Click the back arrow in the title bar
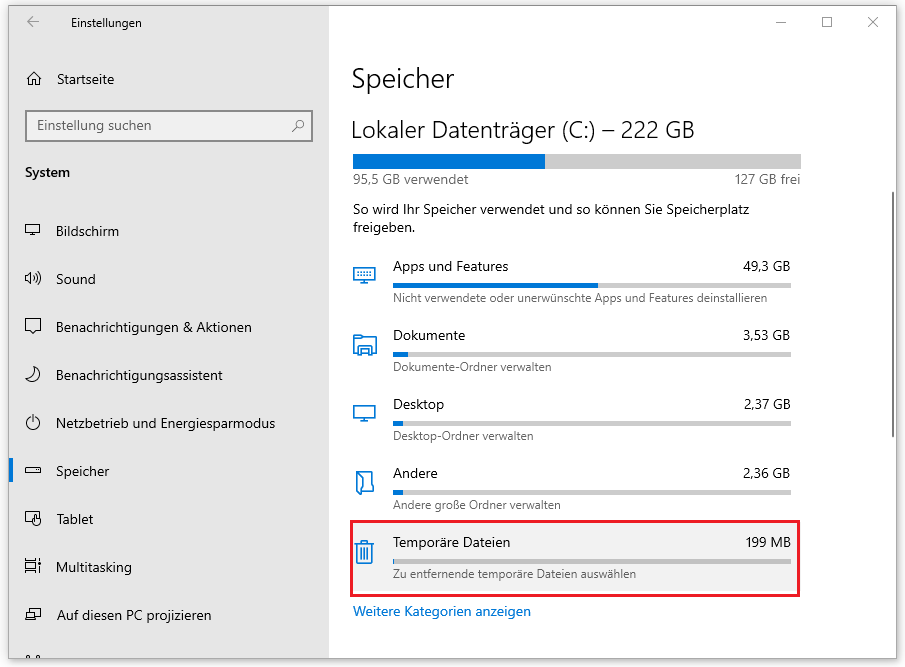Screen dimensions: 905x667 31,22
